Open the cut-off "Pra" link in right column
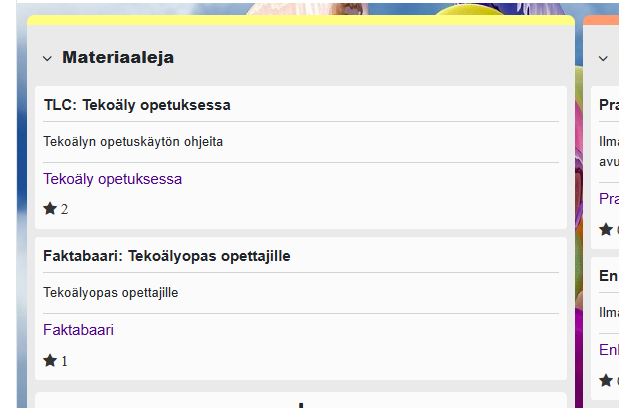The height and width of the screenshot is (408, 619). 609,199
